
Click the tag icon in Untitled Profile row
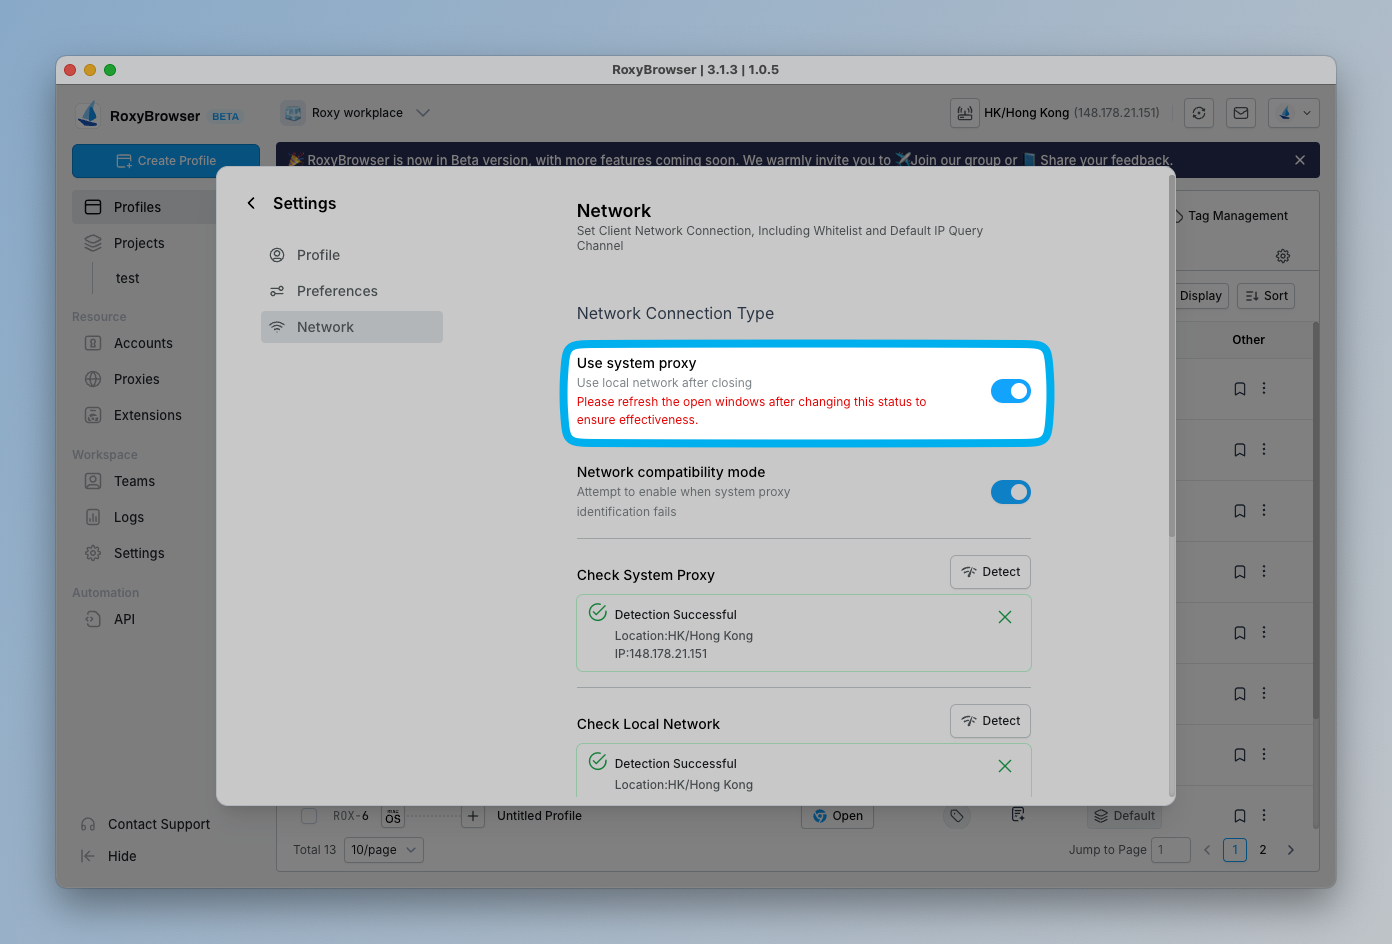(x=957, y=816)
